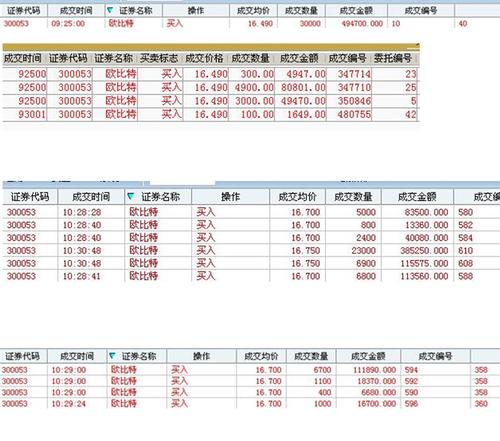Select trade number 347710 cell
Screen dimensions: 500x441
[x=354, y=88]
